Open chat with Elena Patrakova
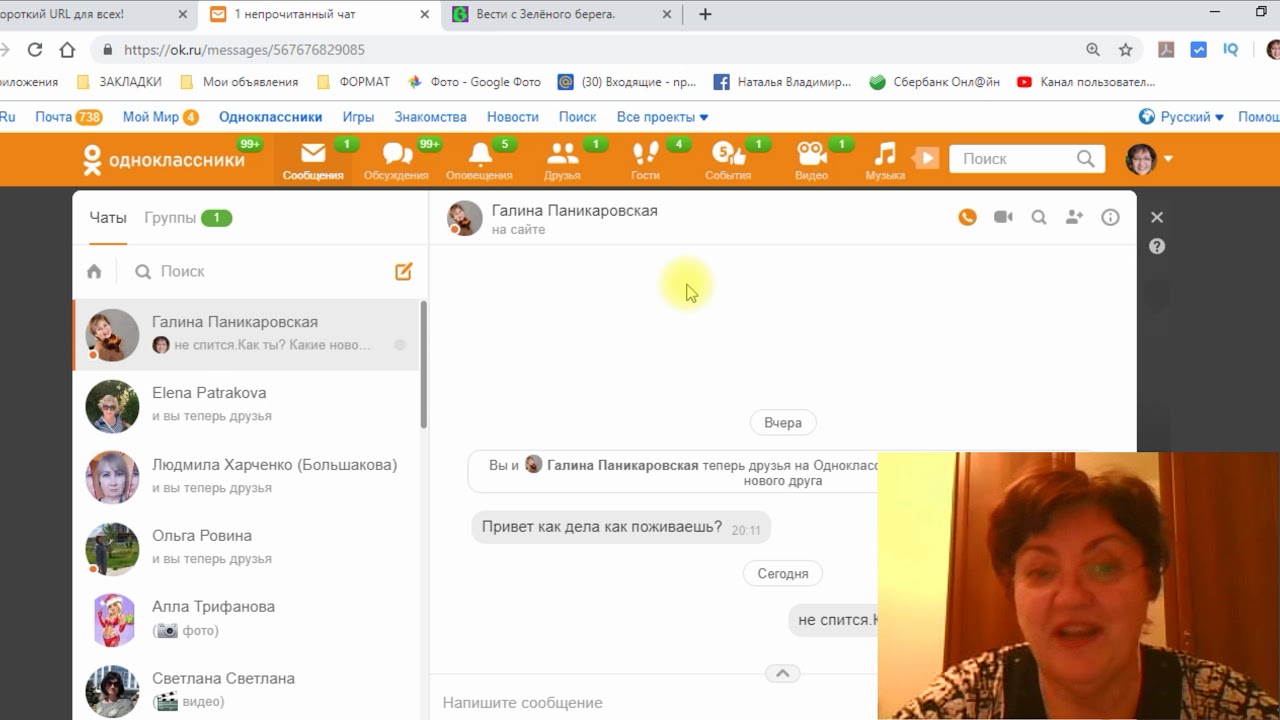 246,406
